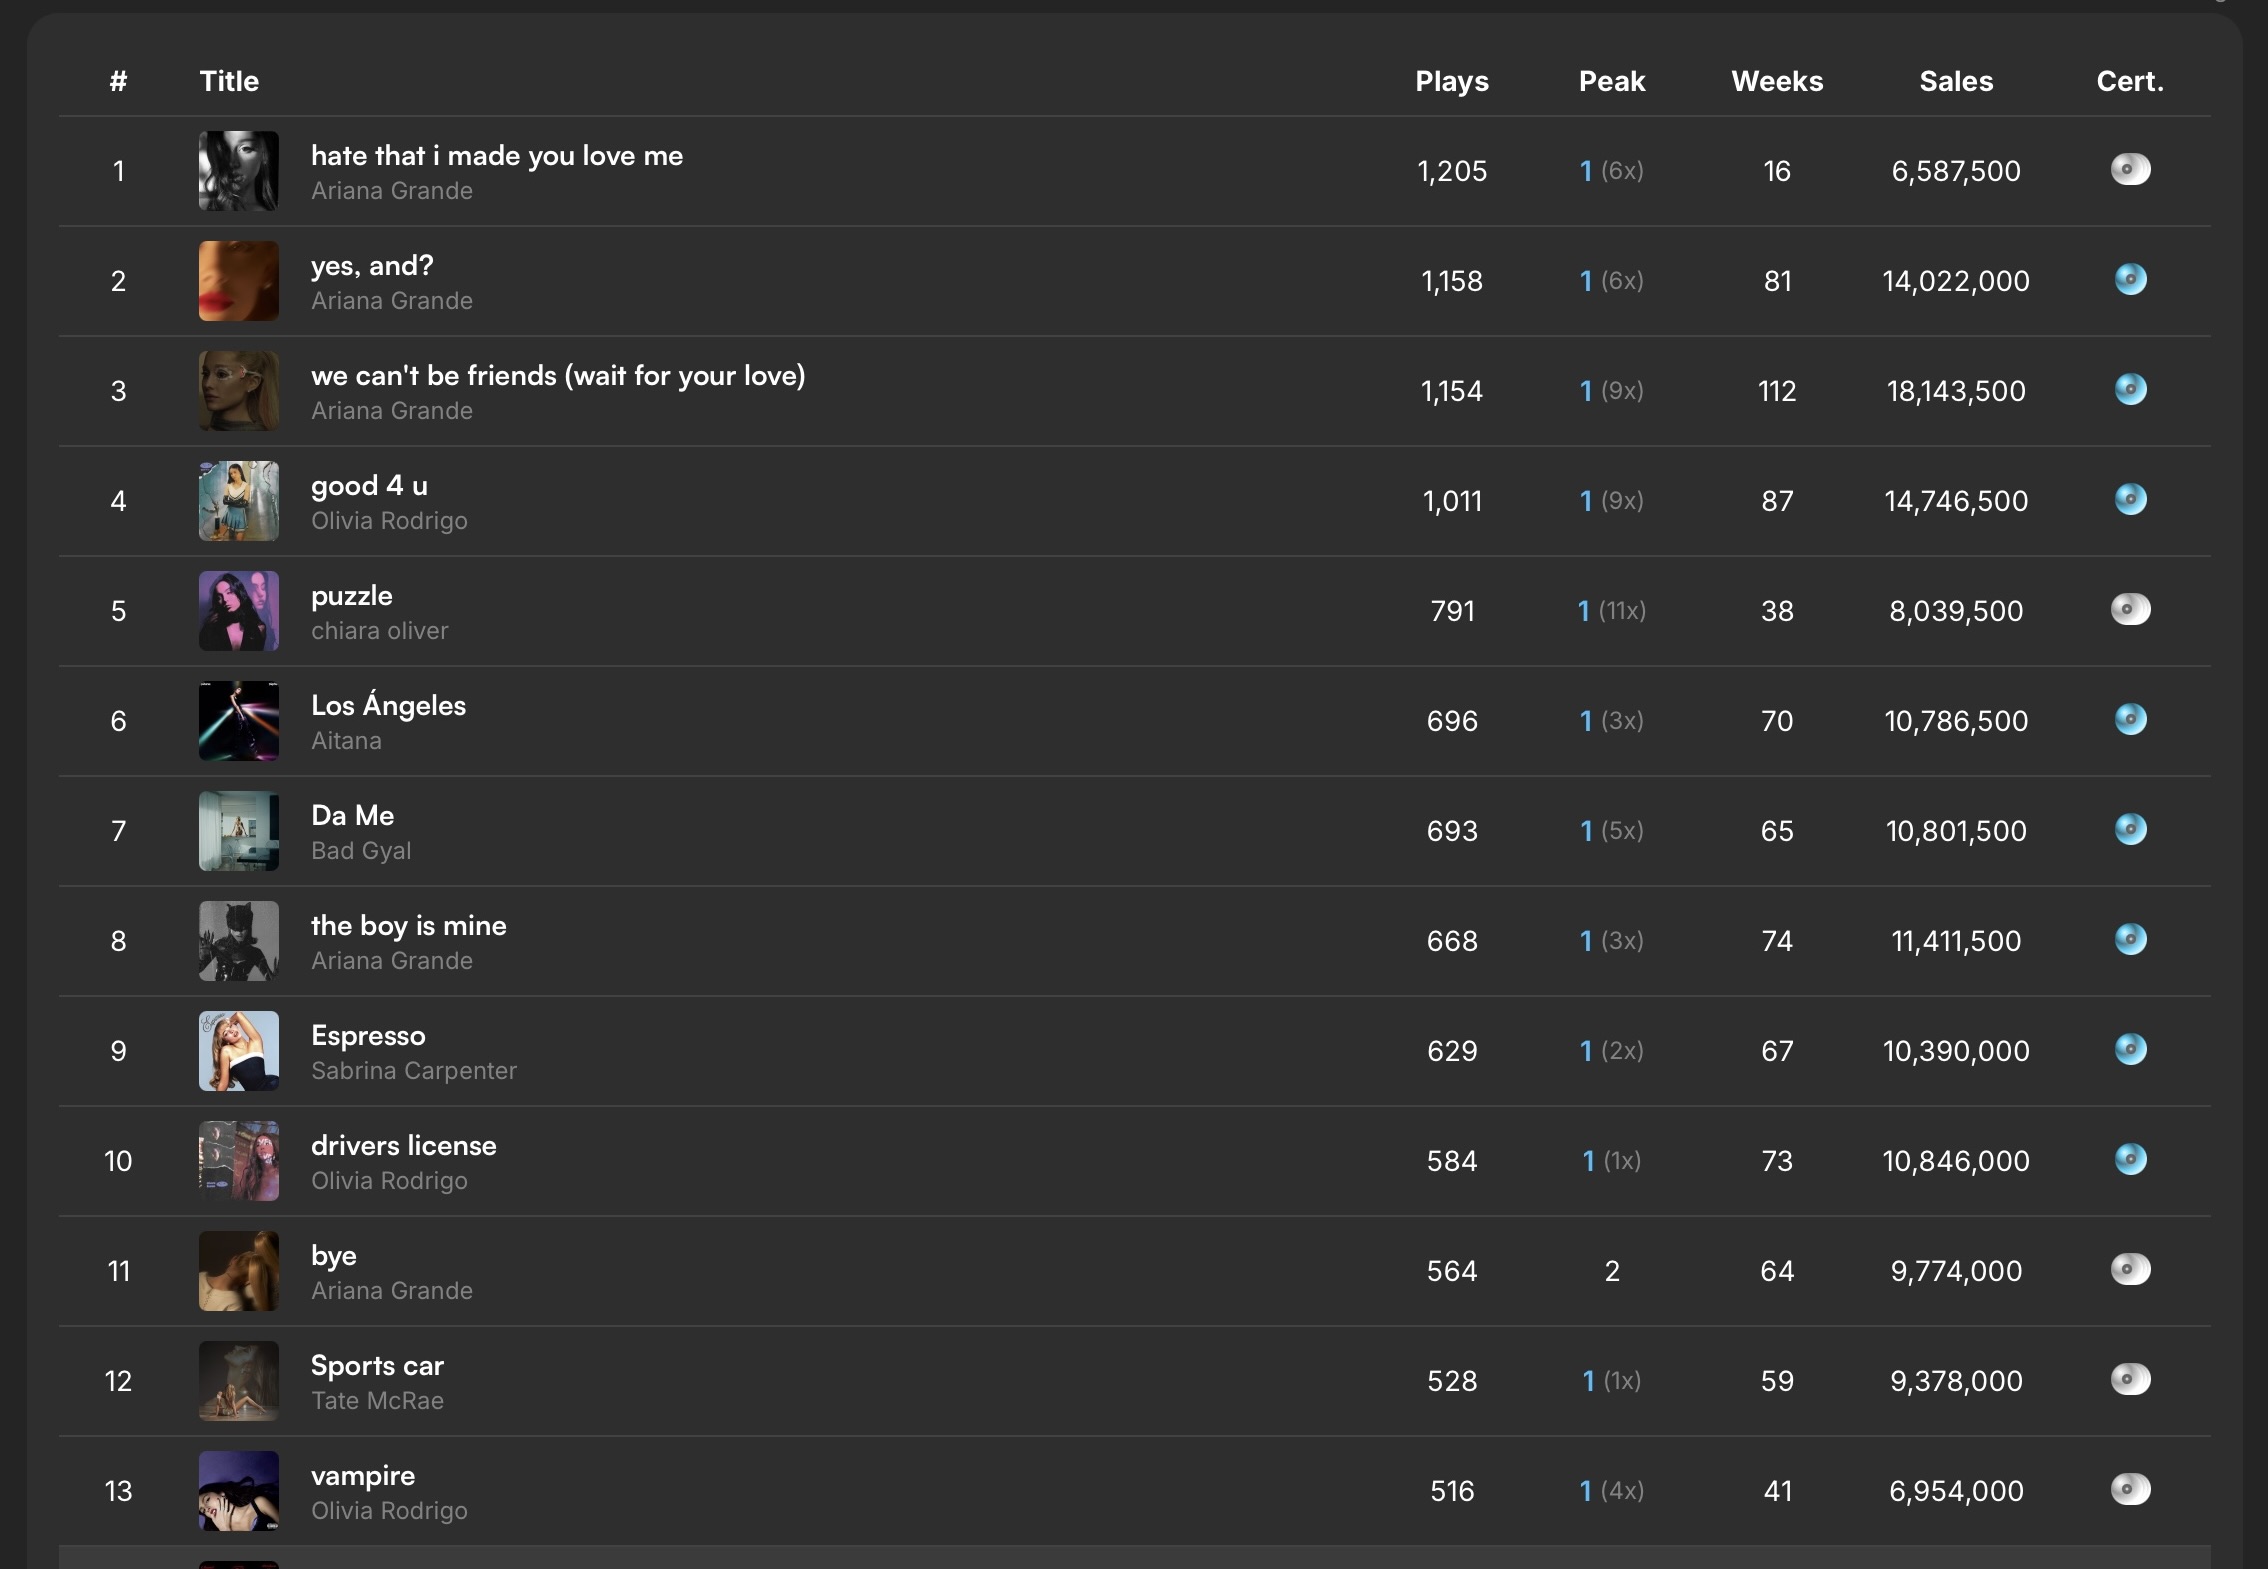Click certification disc for Sports car

[2130, 1379]
